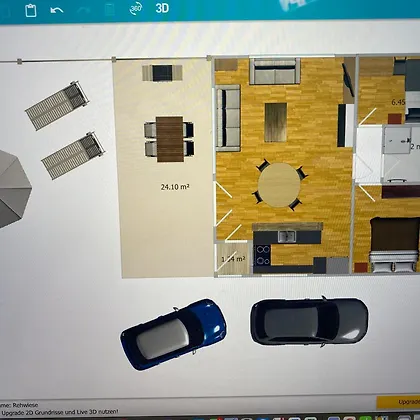420x420 pixels.
Task: Select the two-seat sofa at top wall
Action: coord(275,71)
